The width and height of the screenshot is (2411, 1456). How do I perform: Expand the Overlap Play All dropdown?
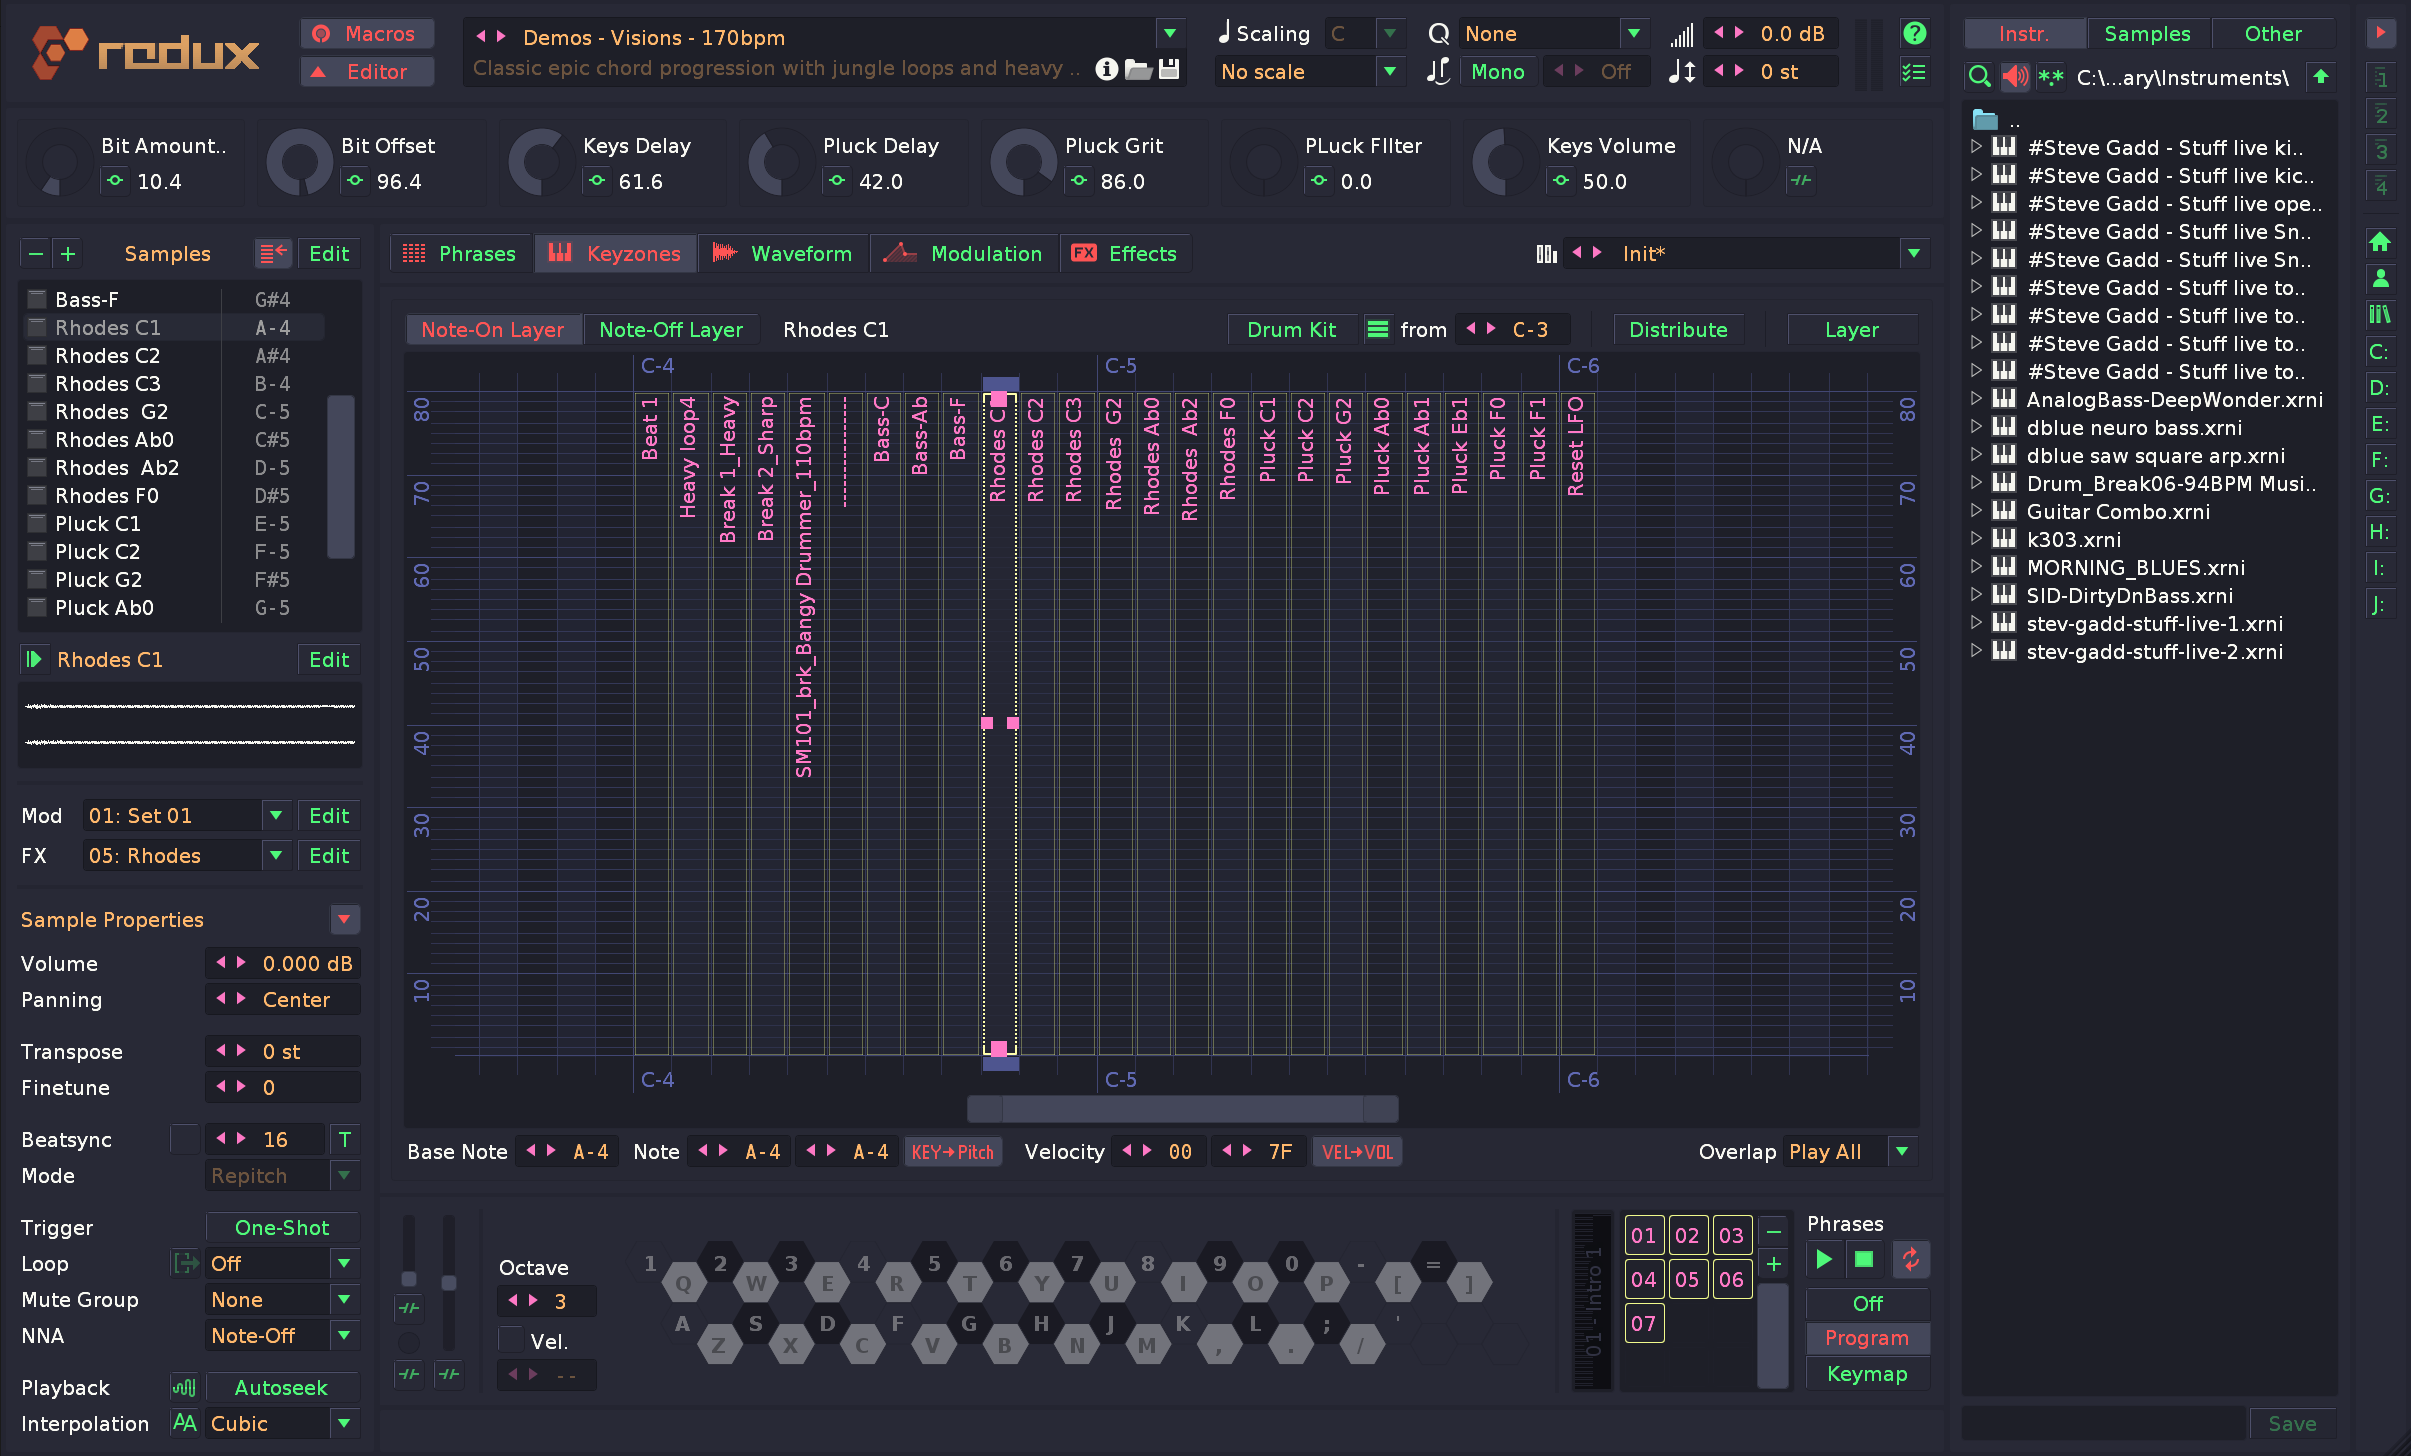[1905, 1151]
